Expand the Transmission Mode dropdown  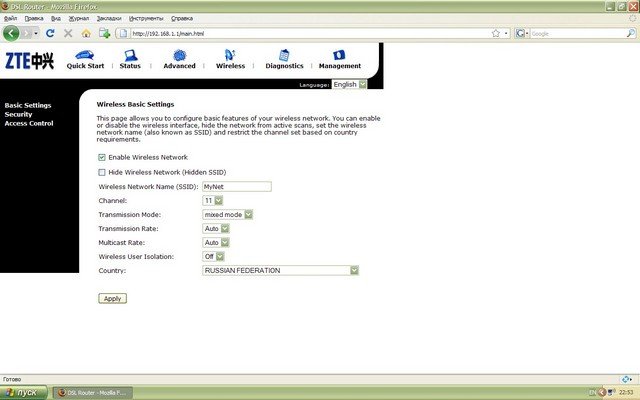tap(228, 214)
